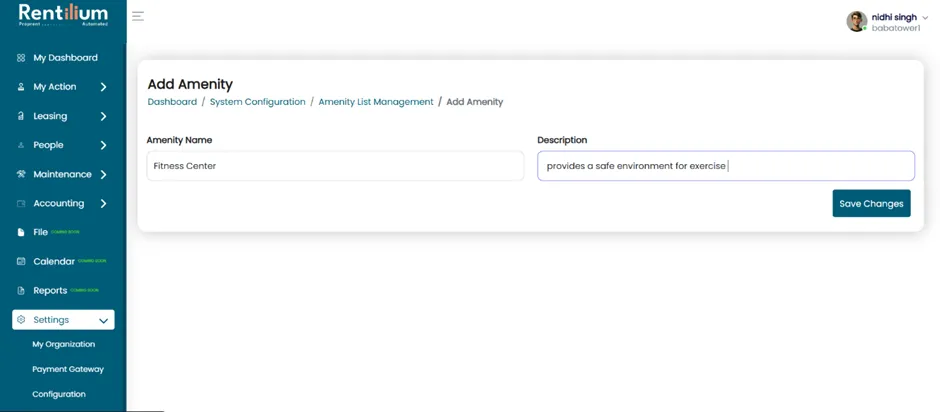
Task: Click the hamburger menu icon
Action: point(138,16)
